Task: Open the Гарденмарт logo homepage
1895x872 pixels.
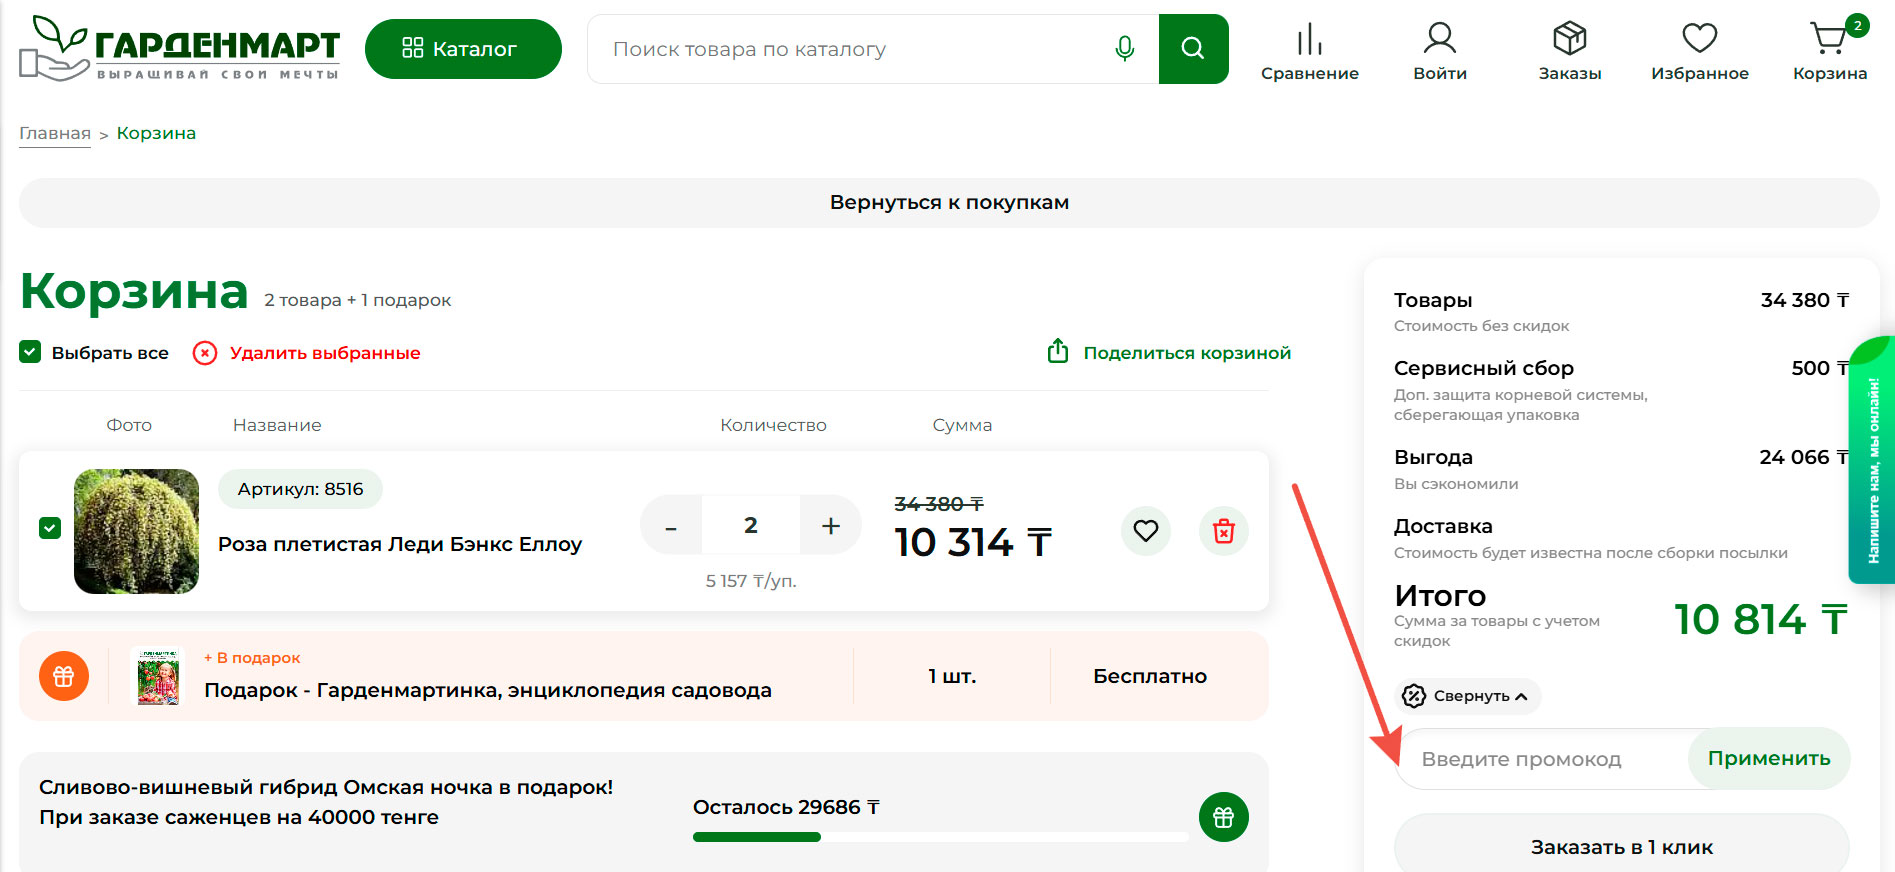Action: [x=180, y=48]
